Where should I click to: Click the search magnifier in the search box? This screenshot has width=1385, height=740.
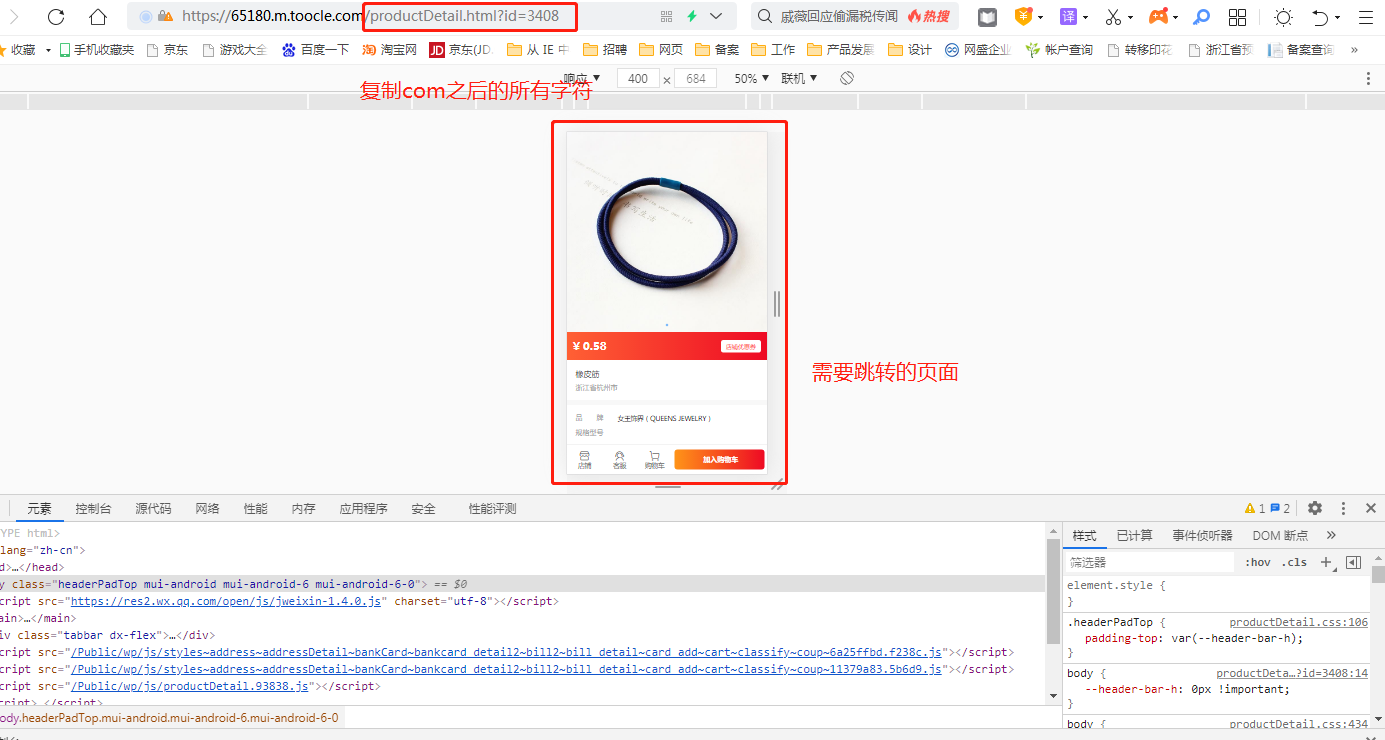(x=764, y=17)
